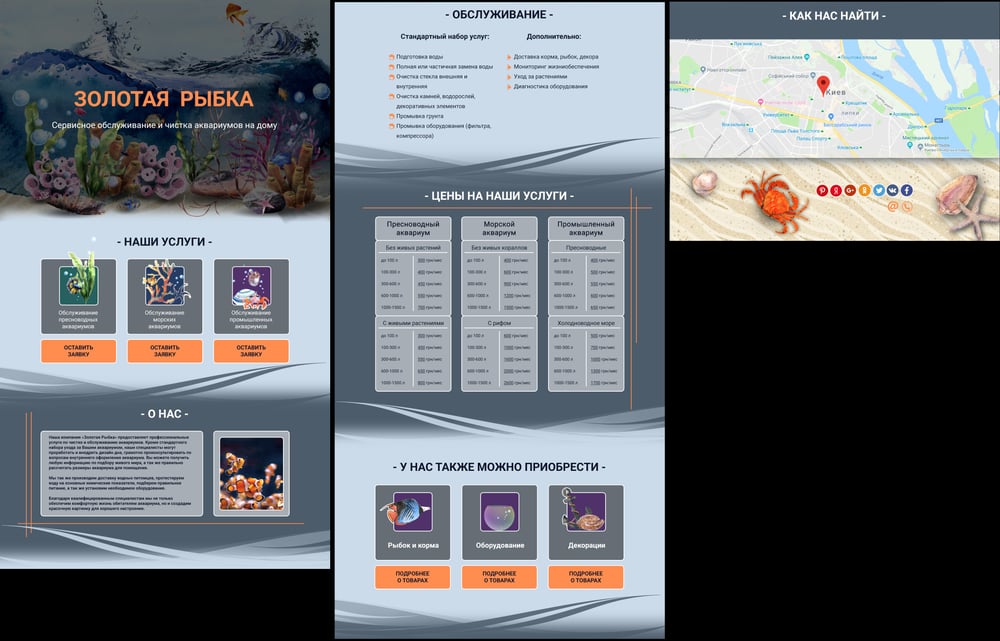The height and width of the screenshot is (641, 1000).
Task: Open the VK social icon
Action: [892, 190]
